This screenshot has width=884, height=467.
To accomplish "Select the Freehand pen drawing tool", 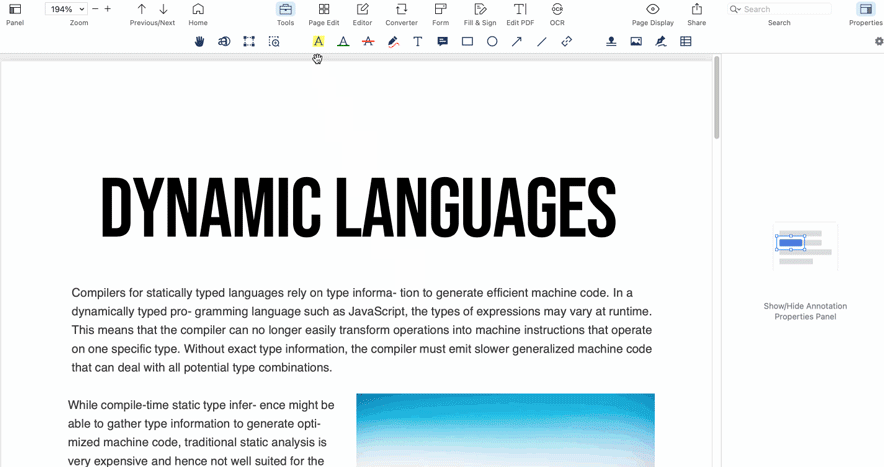I will pyautogui.click(x=393, y=41).
